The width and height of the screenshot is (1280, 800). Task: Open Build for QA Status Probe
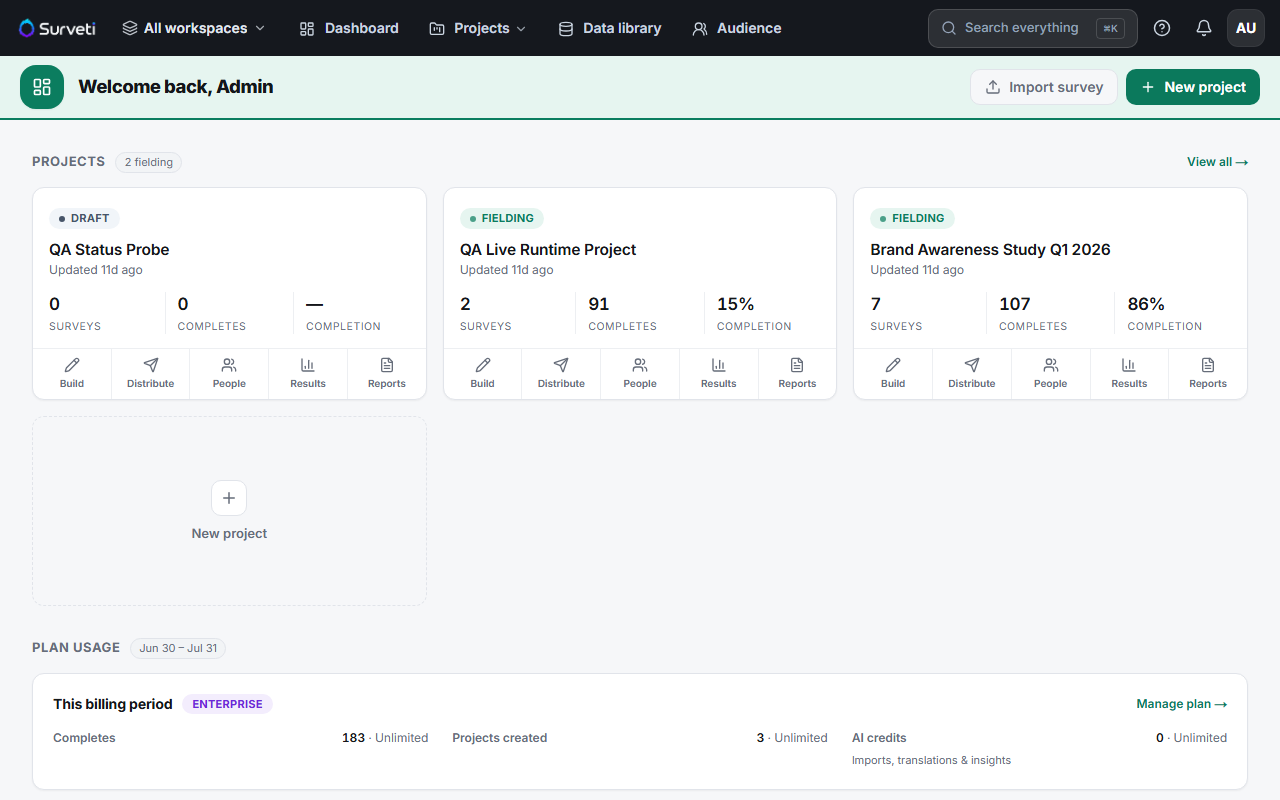(72, 374)
